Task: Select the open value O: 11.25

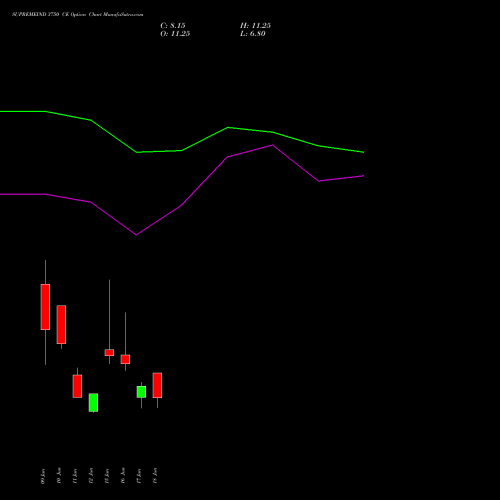Action: 175,34
